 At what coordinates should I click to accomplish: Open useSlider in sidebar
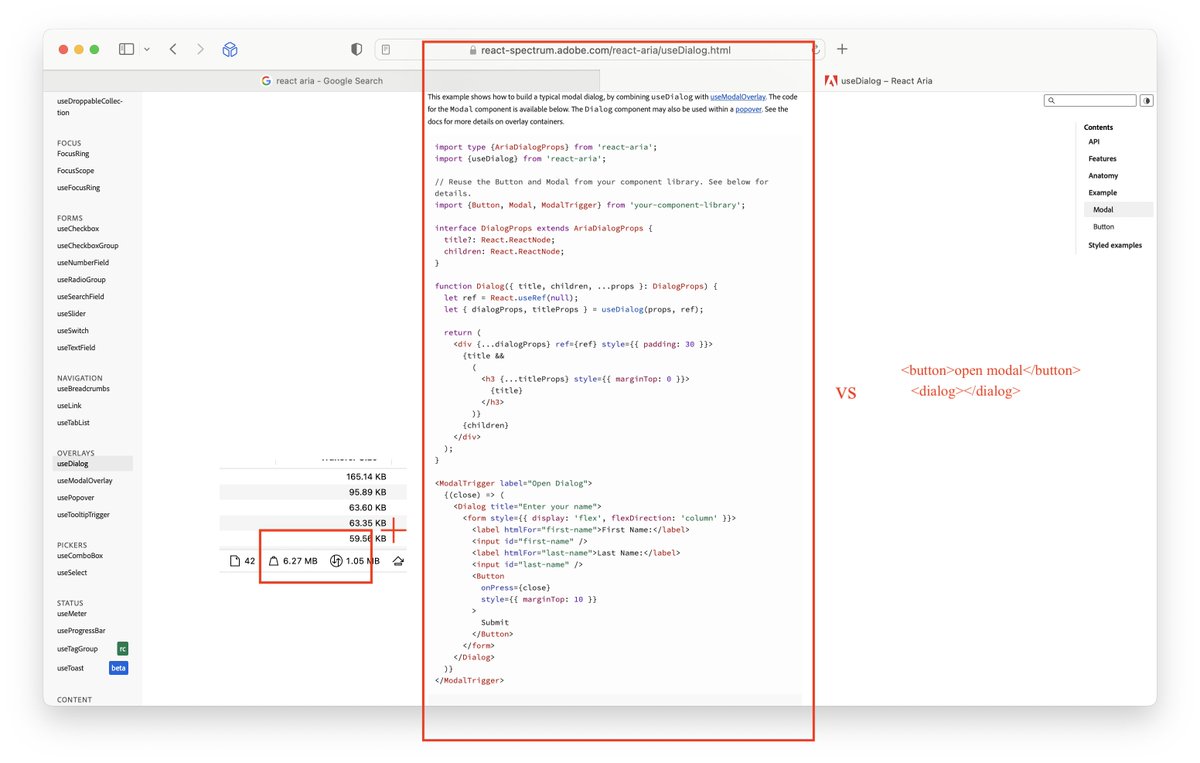coord(73,314)
